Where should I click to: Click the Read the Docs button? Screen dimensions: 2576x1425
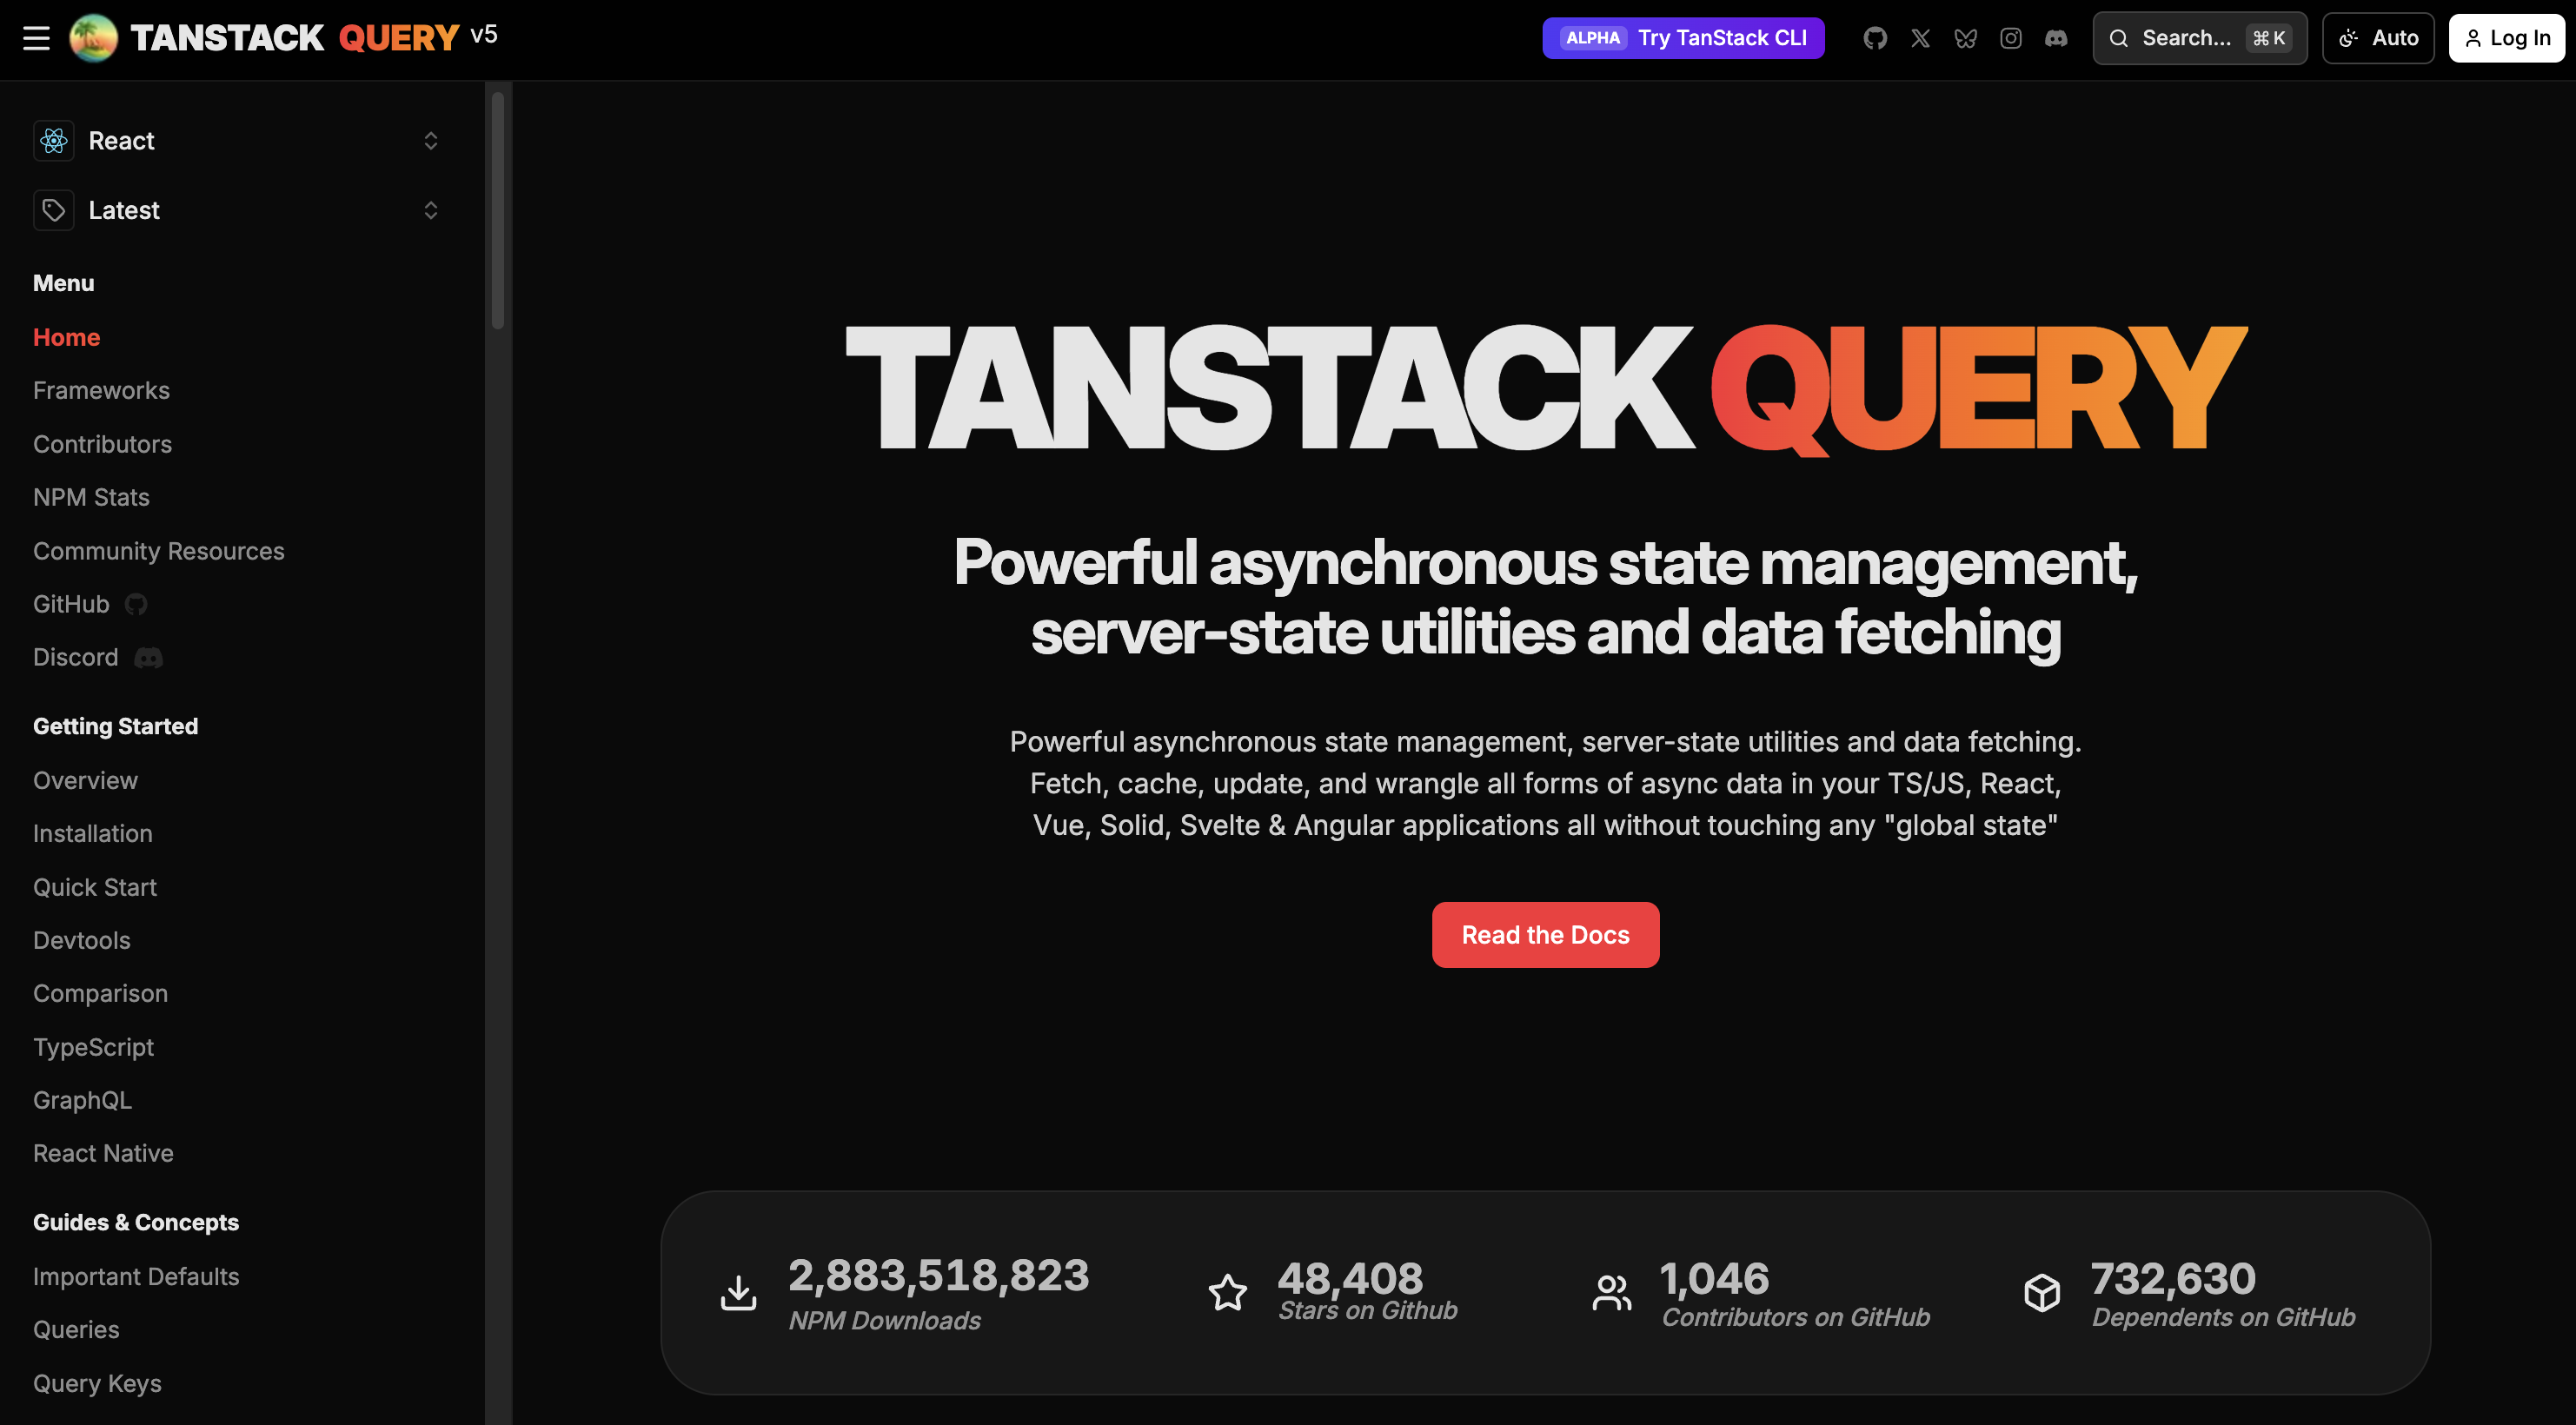pyautogui.click(x=1545, y=934)
